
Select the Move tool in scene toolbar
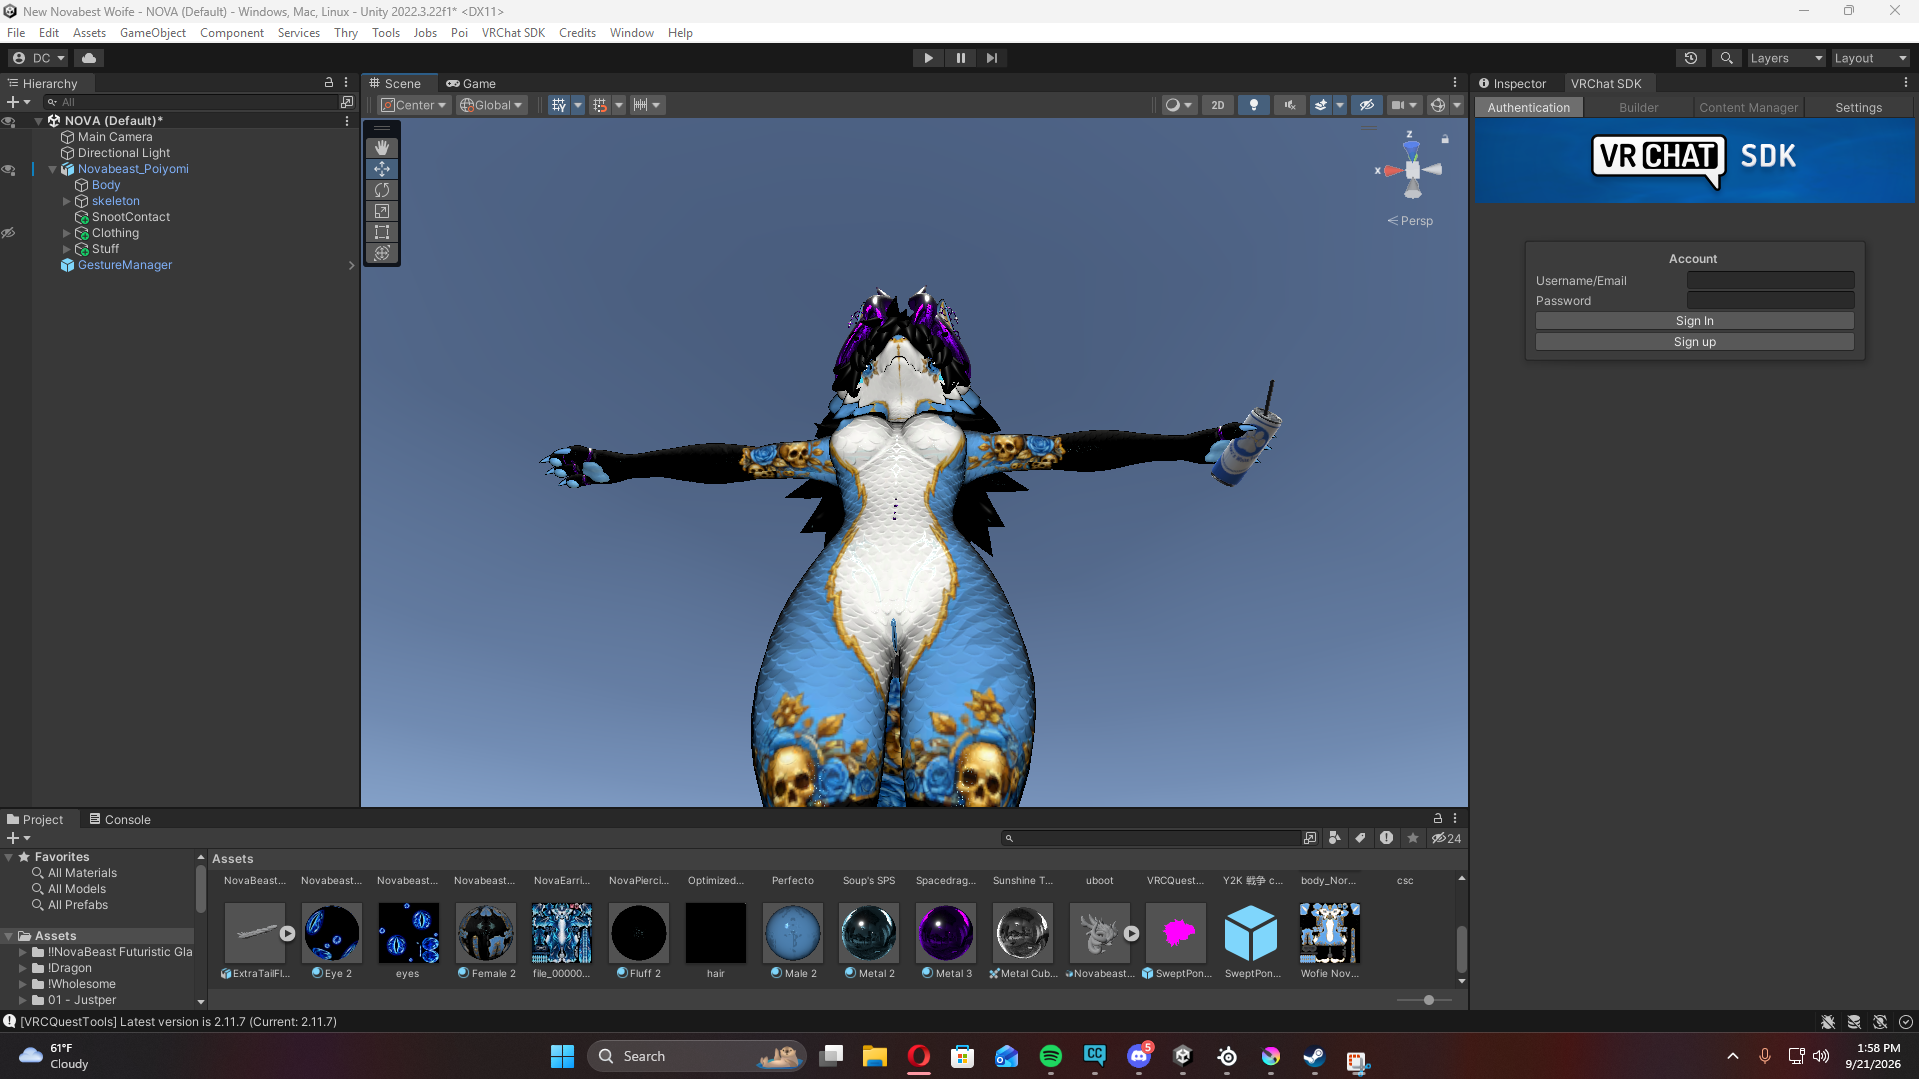(x=382, y=169)
